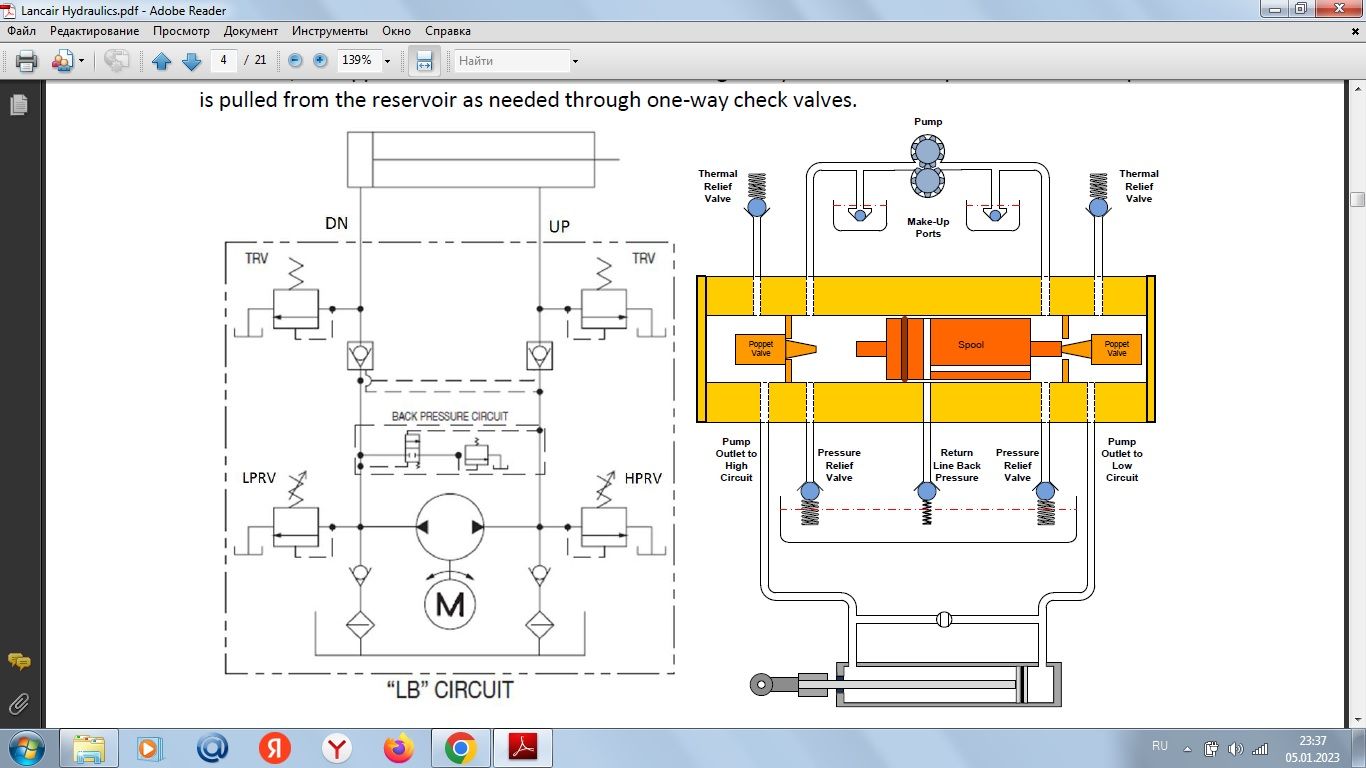Viewport: 1366px width, 768px height.
Task: Click the volume speaker icon in system tray
Action: (x=1235, y=748)
